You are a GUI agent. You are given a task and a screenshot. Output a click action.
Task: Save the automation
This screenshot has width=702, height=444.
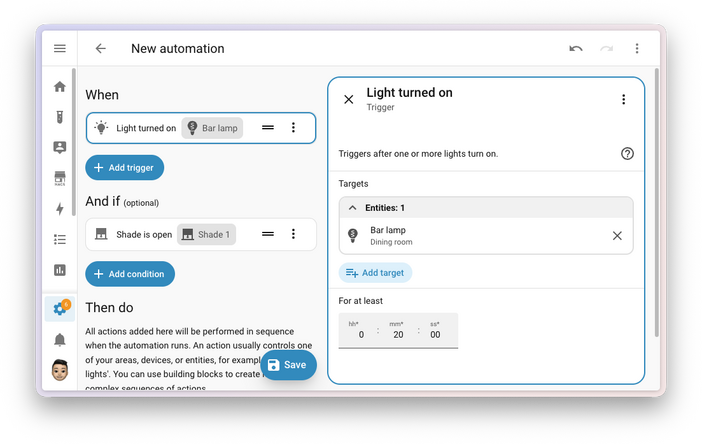click(288, 365)
